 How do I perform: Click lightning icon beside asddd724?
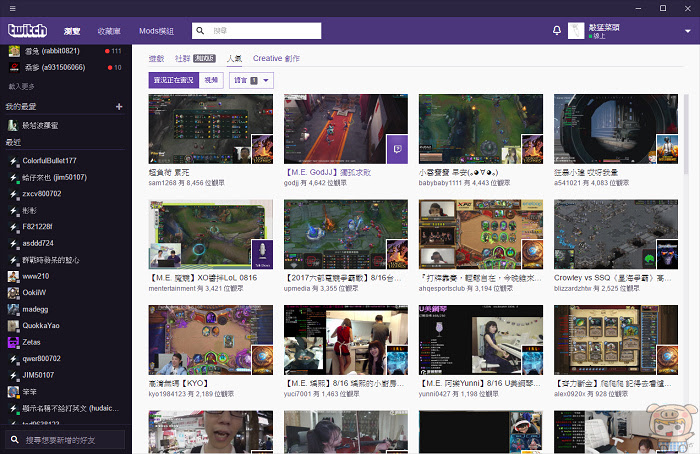(x=13, y=243)
